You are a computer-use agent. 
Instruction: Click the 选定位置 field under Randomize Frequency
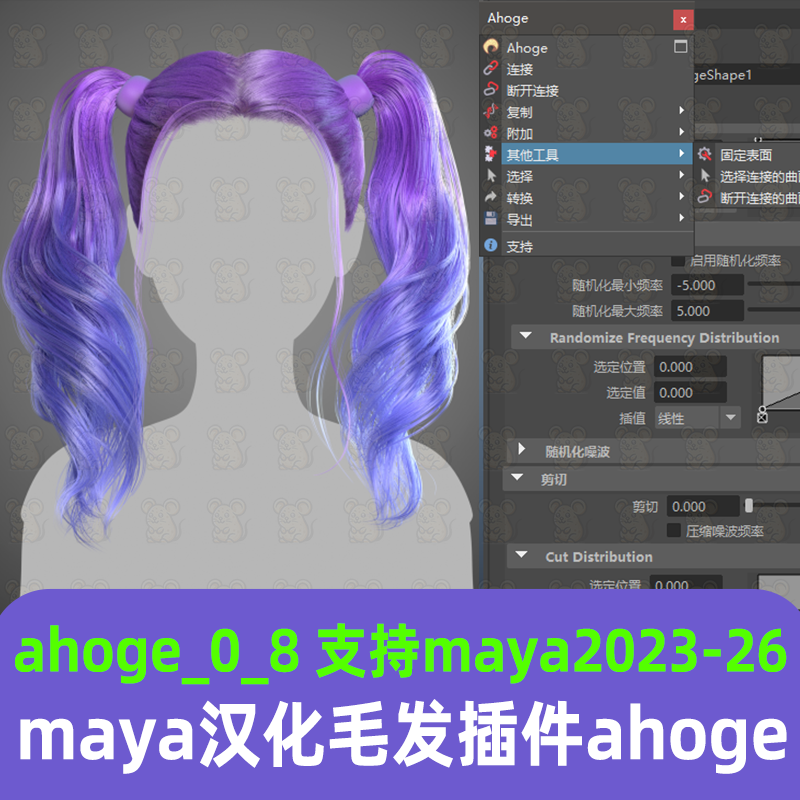pos(690,366)
